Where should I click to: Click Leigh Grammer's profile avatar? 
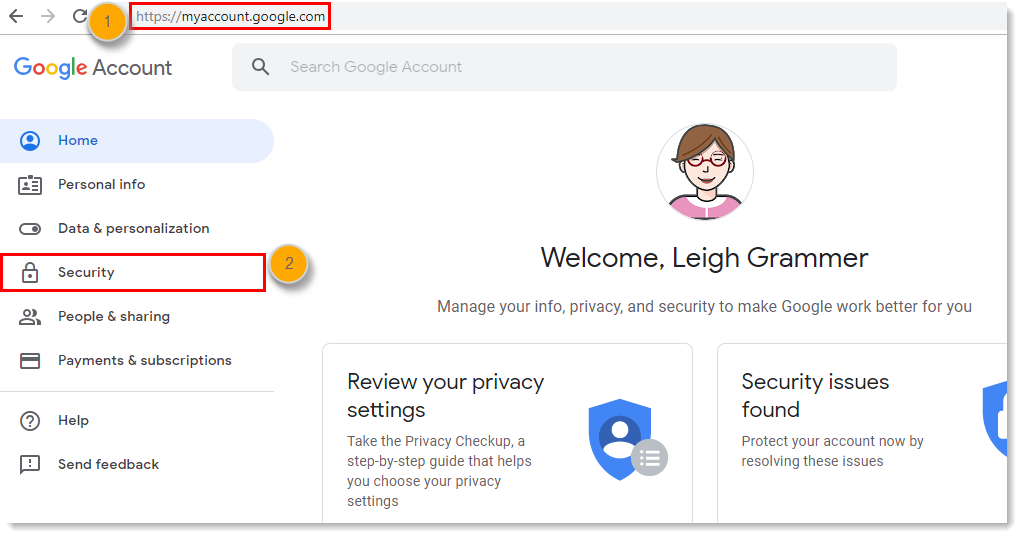[705, 172]
